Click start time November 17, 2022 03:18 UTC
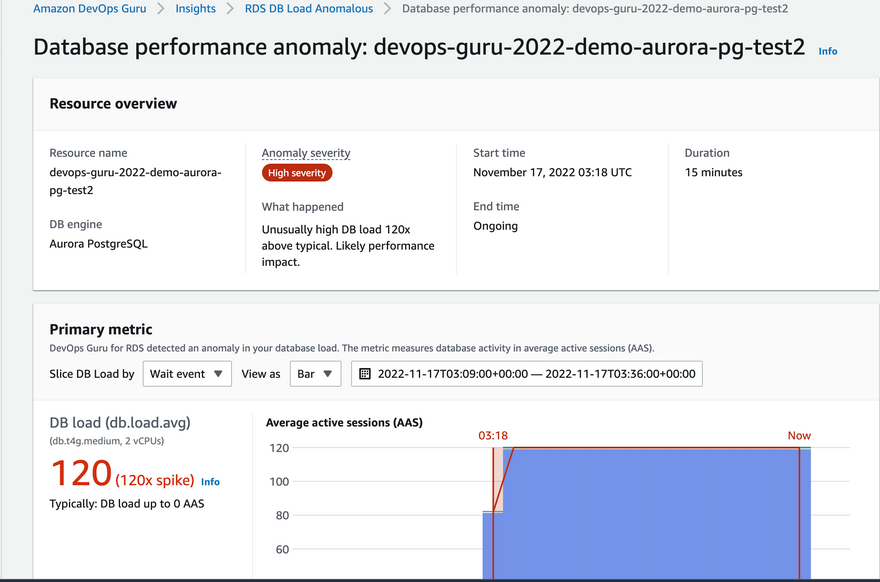Image resolution: width=880 pixels, height=582 pixels. [552, 172]
